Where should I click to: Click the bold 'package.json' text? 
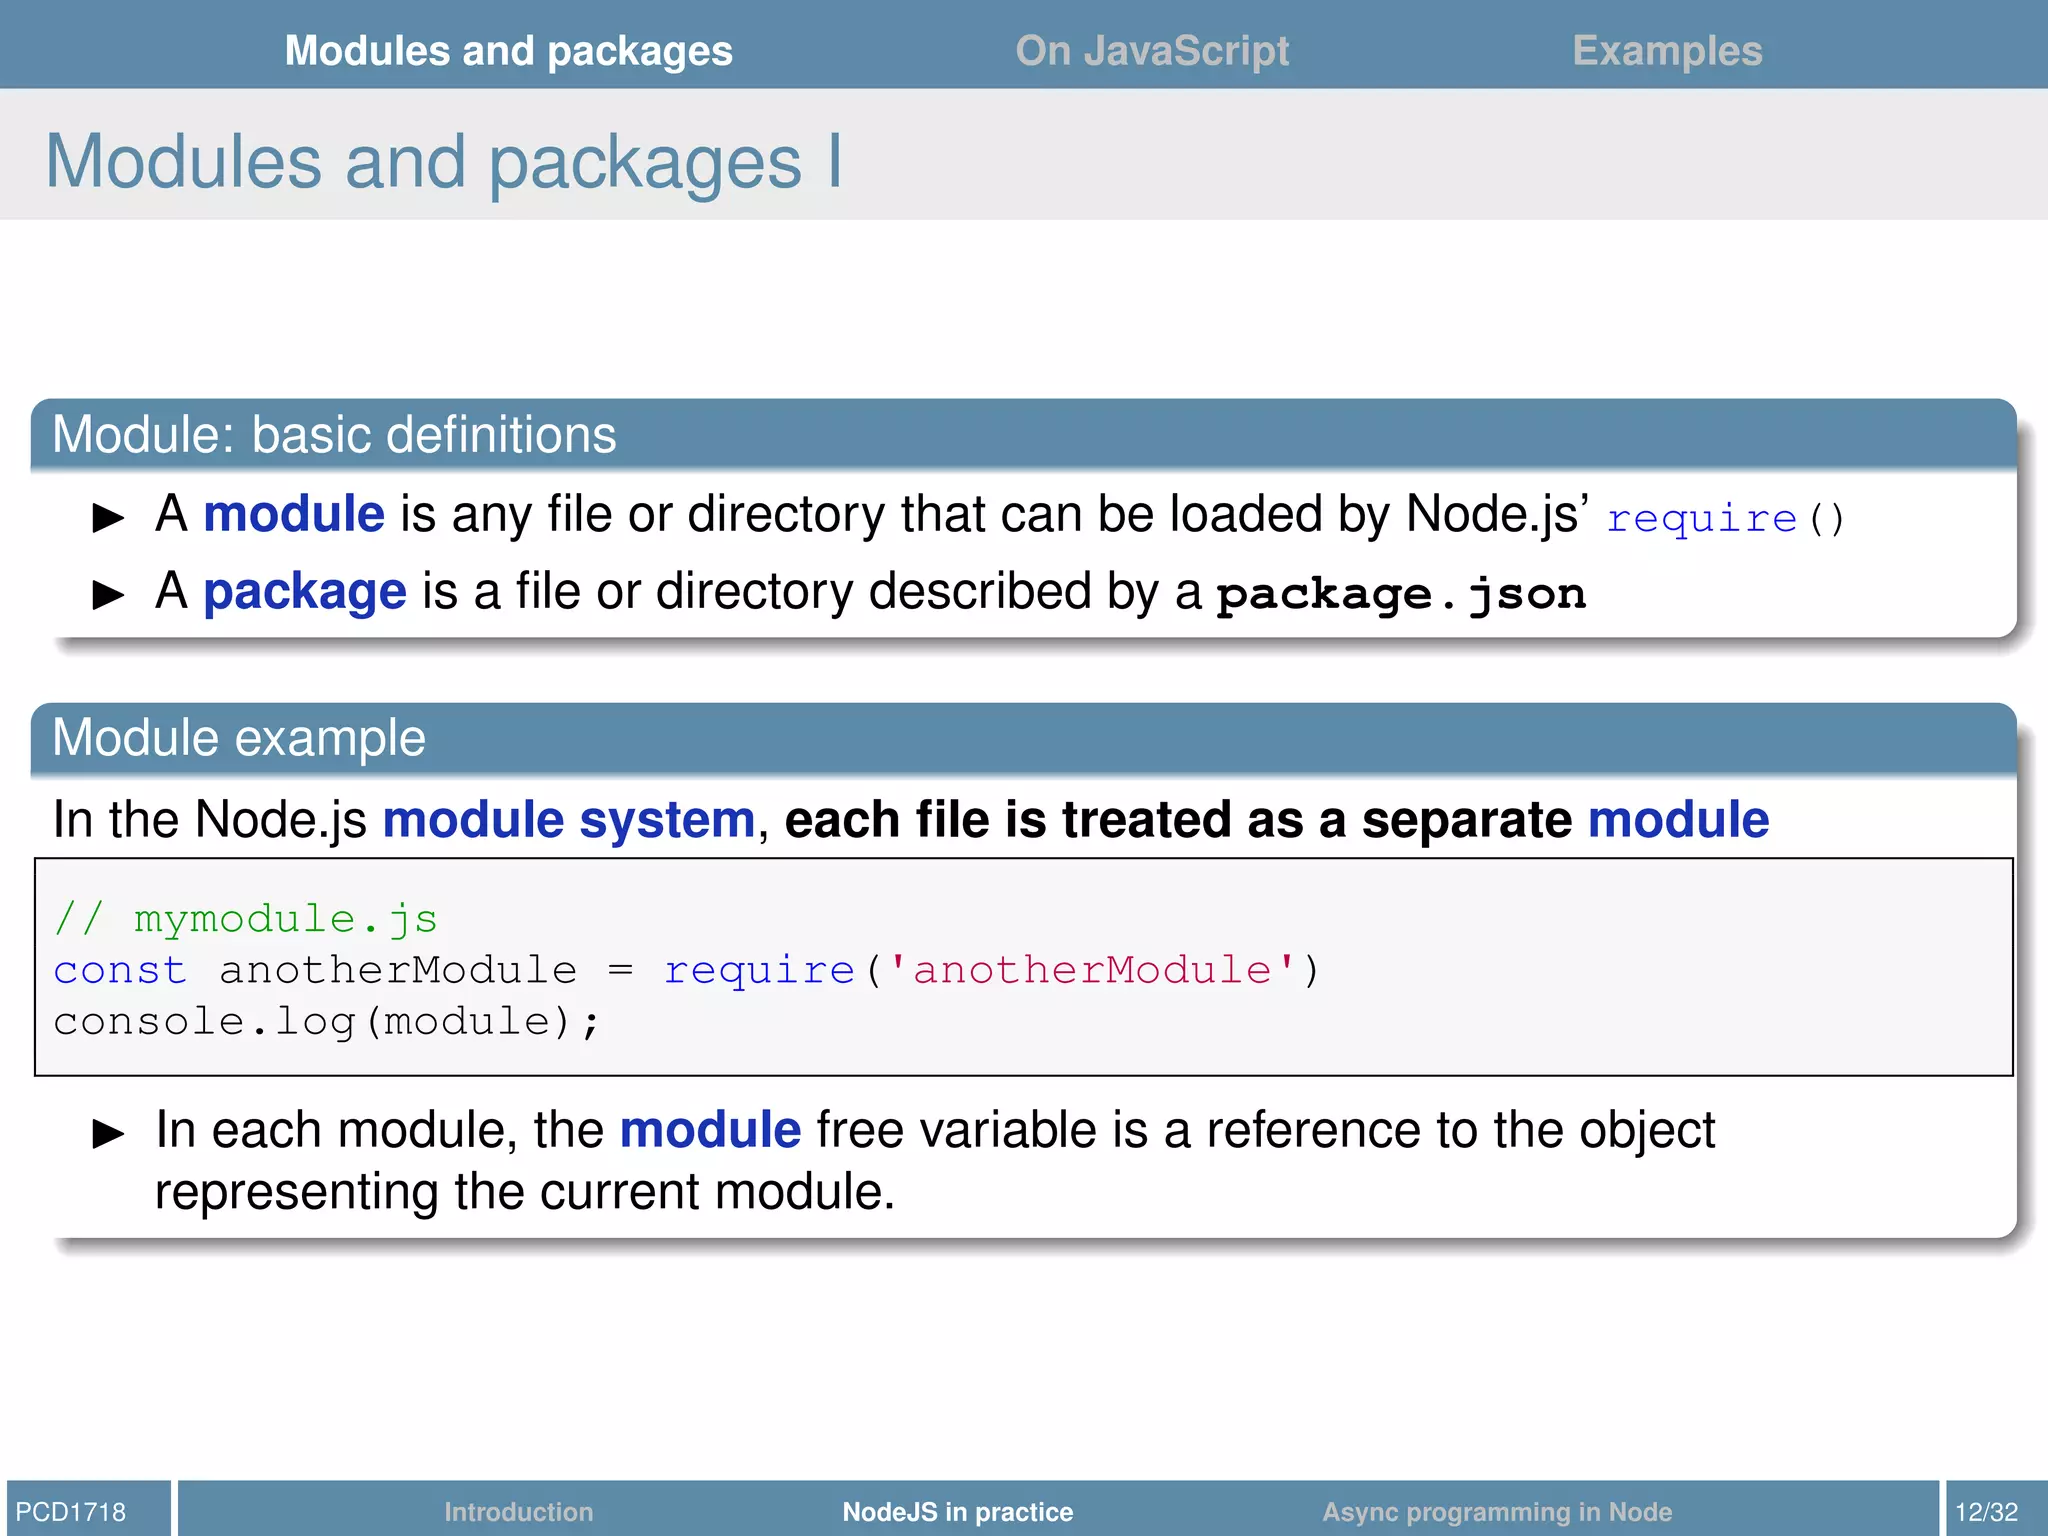pos(1401,594)
